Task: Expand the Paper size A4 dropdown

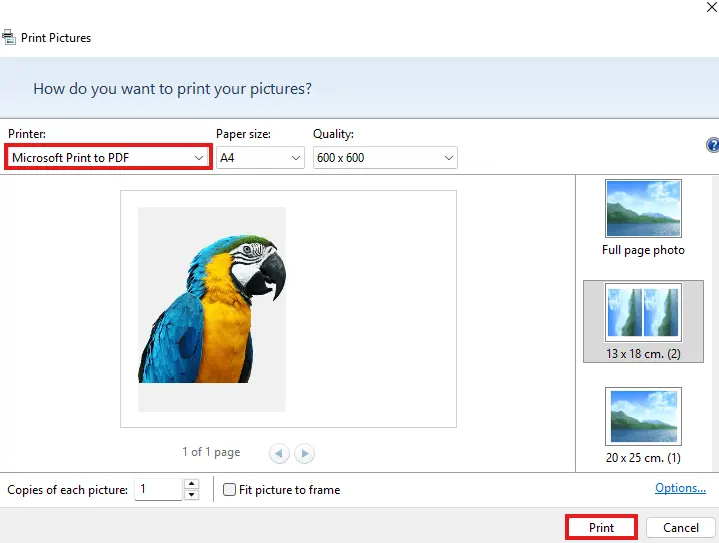Action: coord(260,157)
